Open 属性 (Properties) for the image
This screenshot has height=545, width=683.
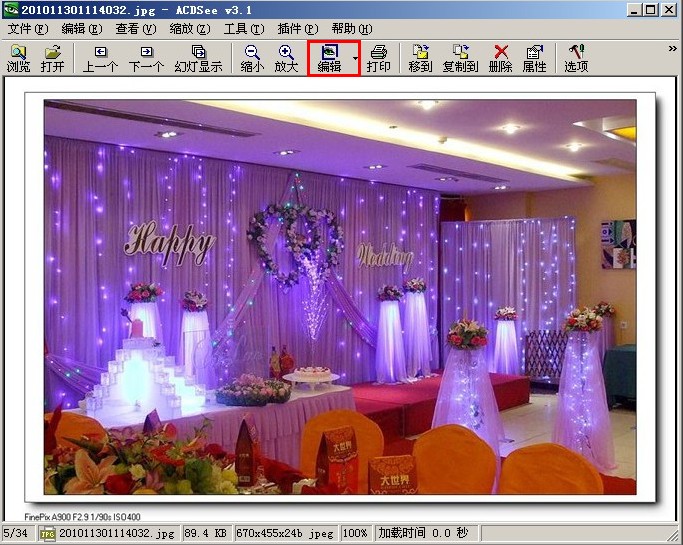534,58
